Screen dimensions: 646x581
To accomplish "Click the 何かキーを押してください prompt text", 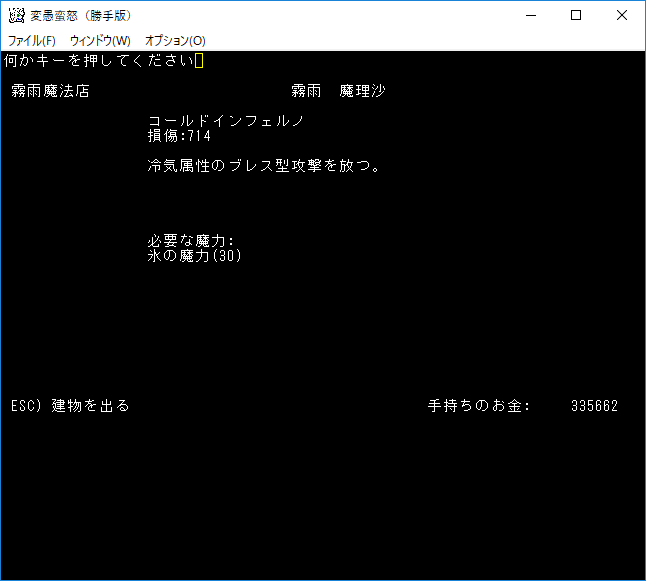I will (98, 61).
